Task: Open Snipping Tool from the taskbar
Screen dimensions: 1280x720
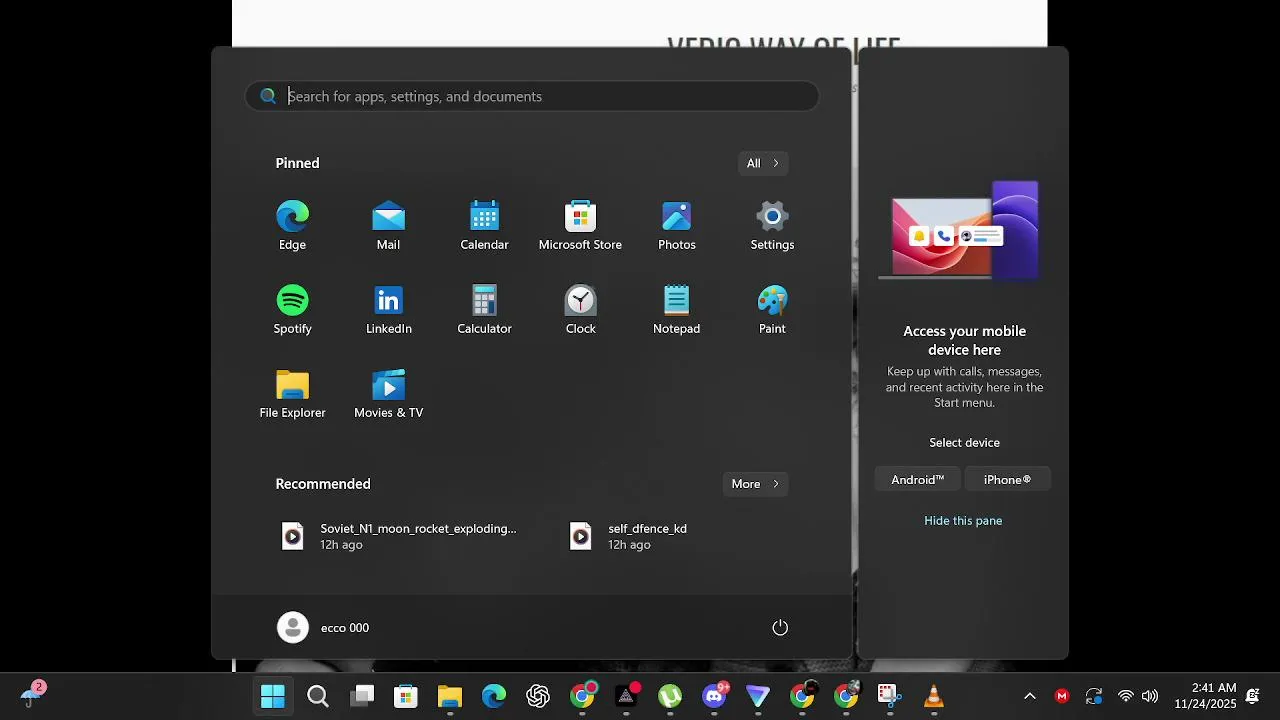Action: click(x=890, y=696)
